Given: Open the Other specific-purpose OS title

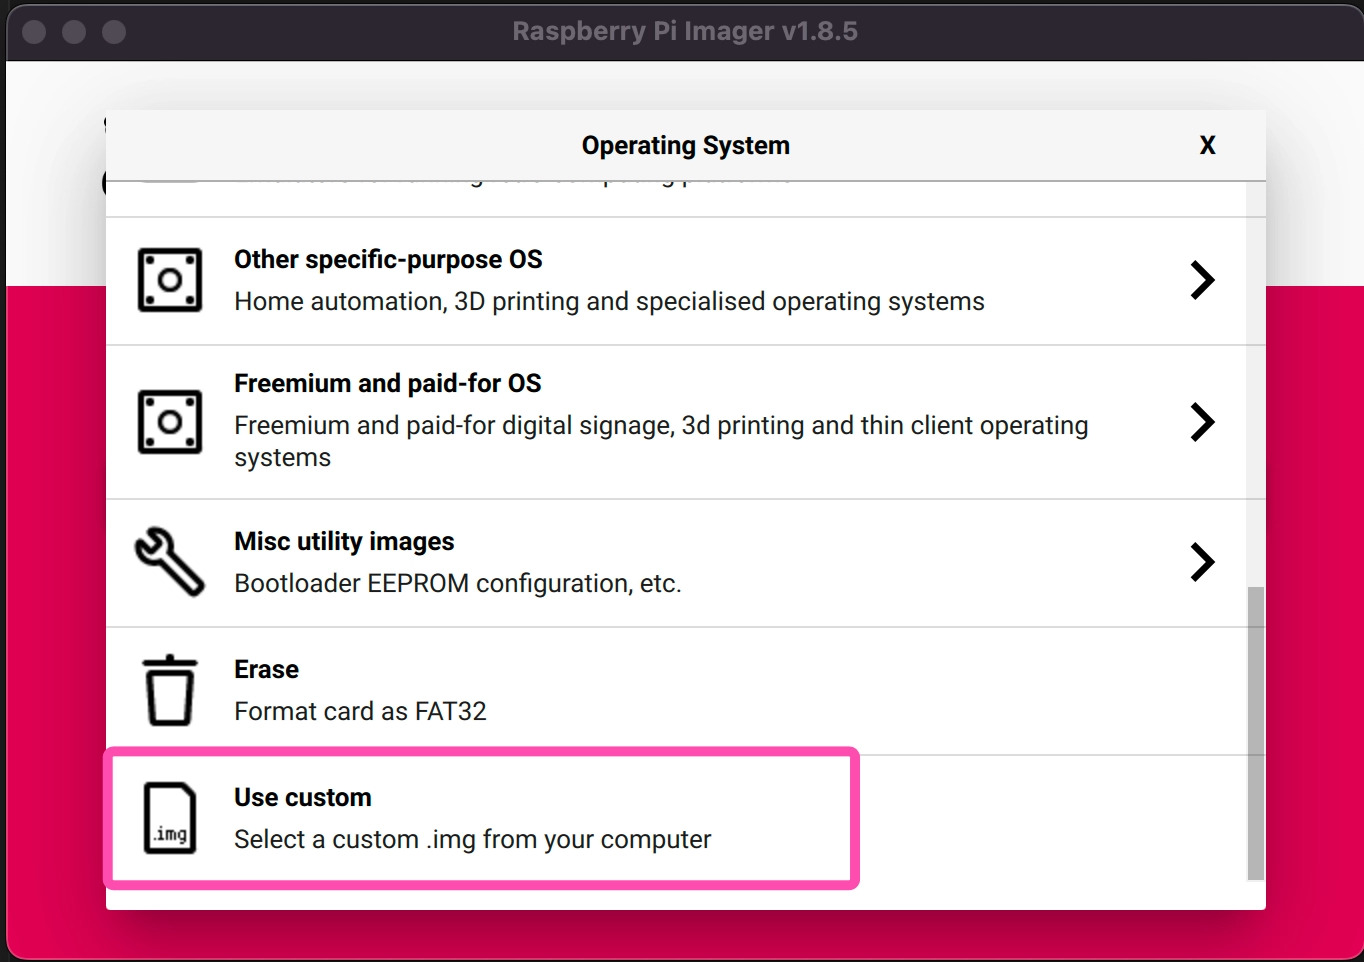Looking at the screenshot, I should (x=388, y=260).
